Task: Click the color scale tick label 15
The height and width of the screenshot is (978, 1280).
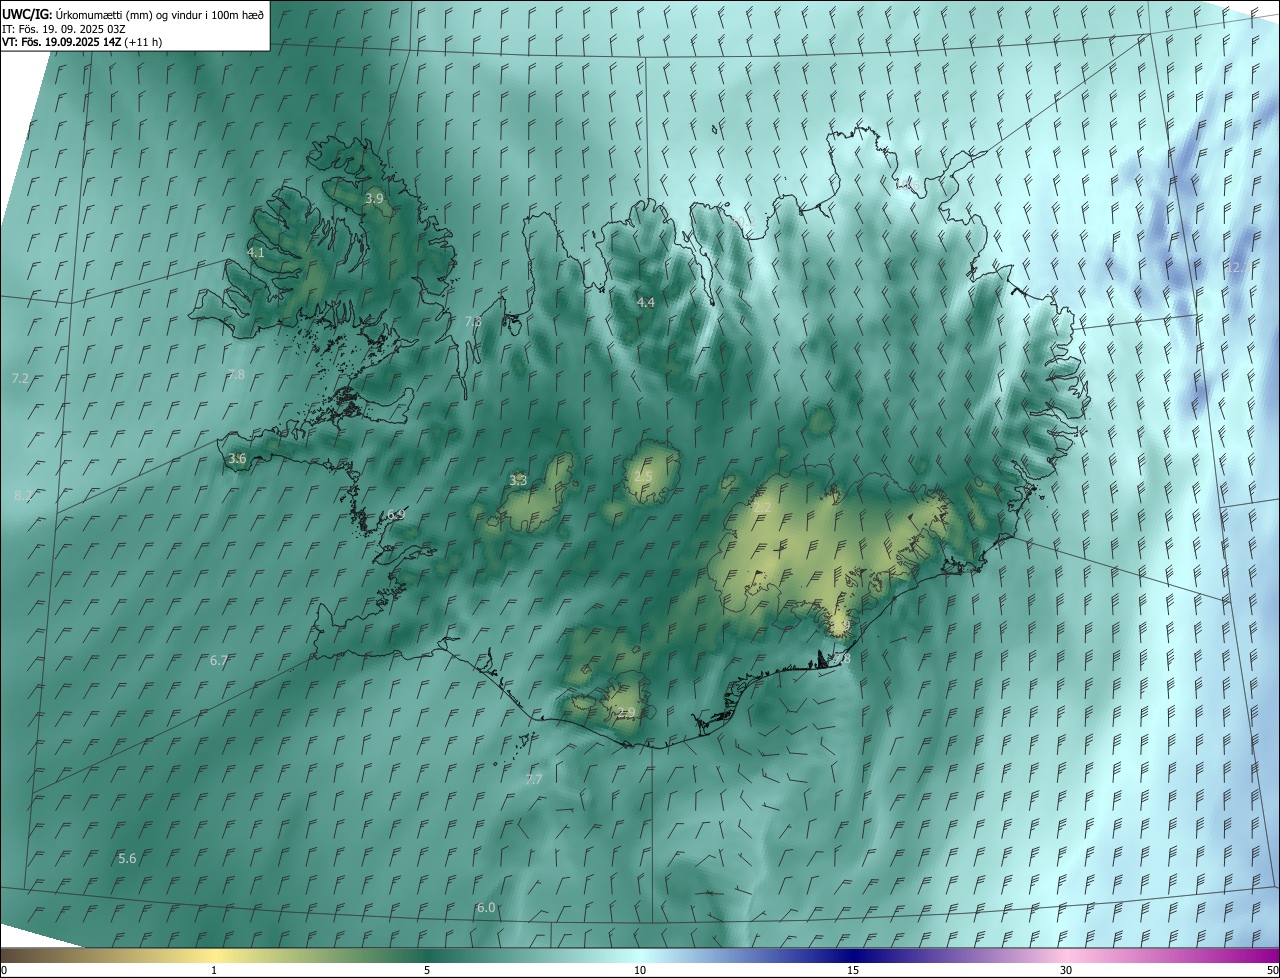Action: point(853,970)
